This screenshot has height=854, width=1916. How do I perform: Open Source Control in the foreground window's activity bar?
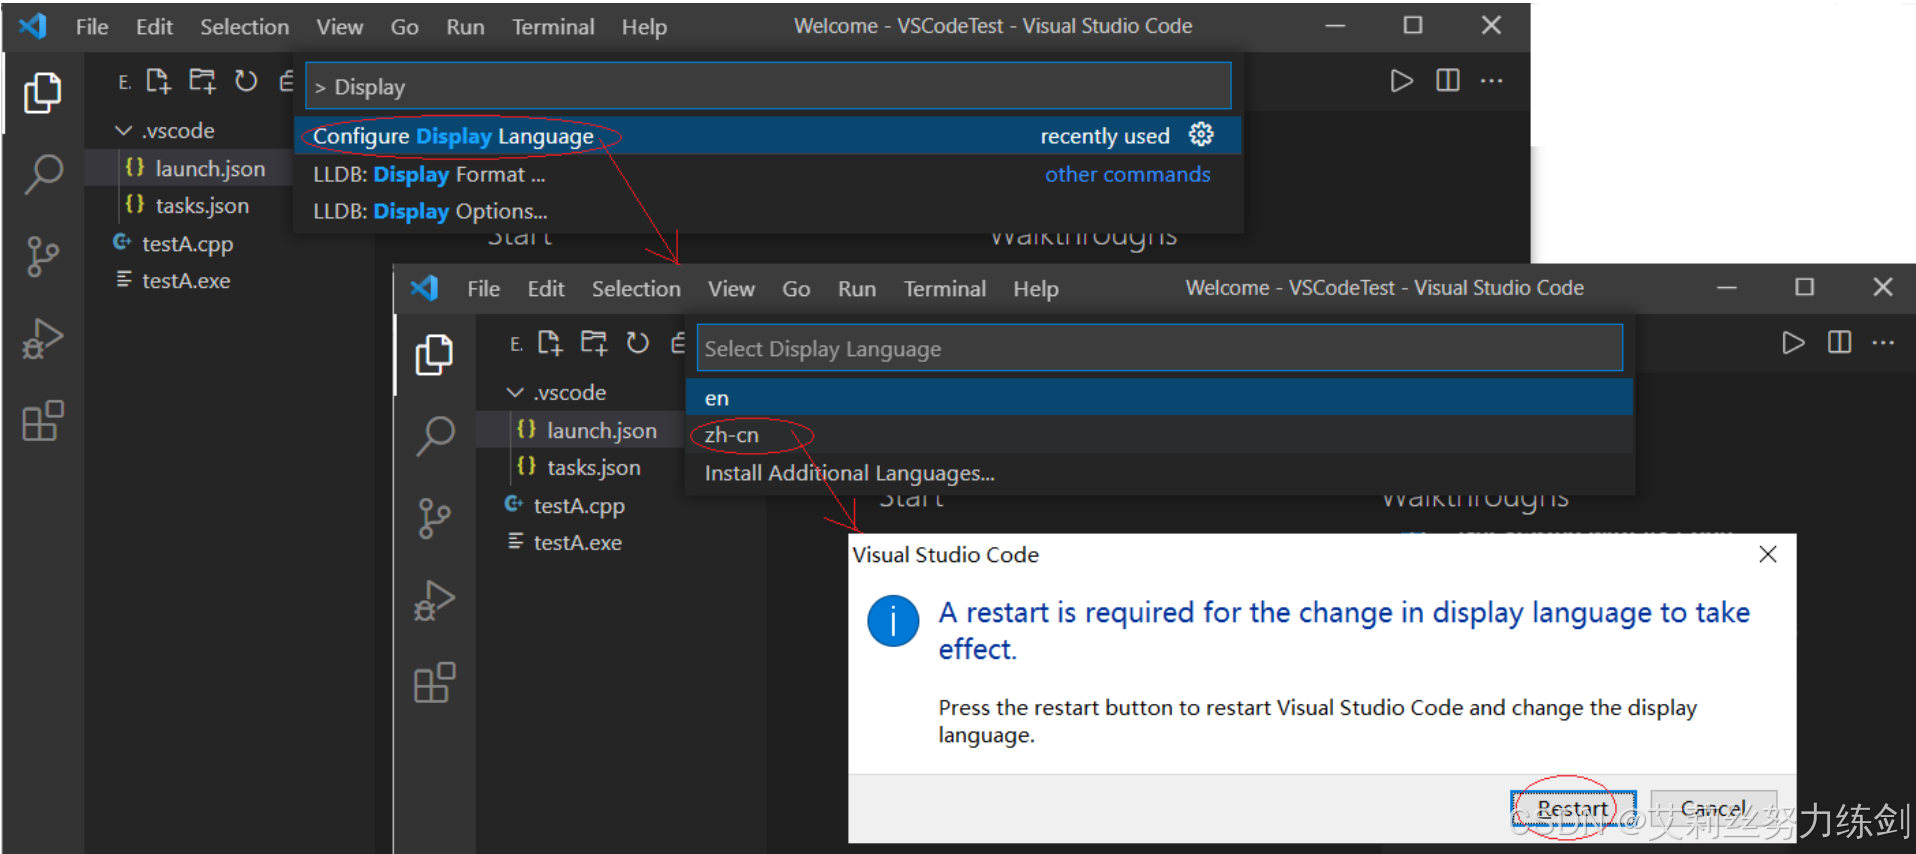434,519
